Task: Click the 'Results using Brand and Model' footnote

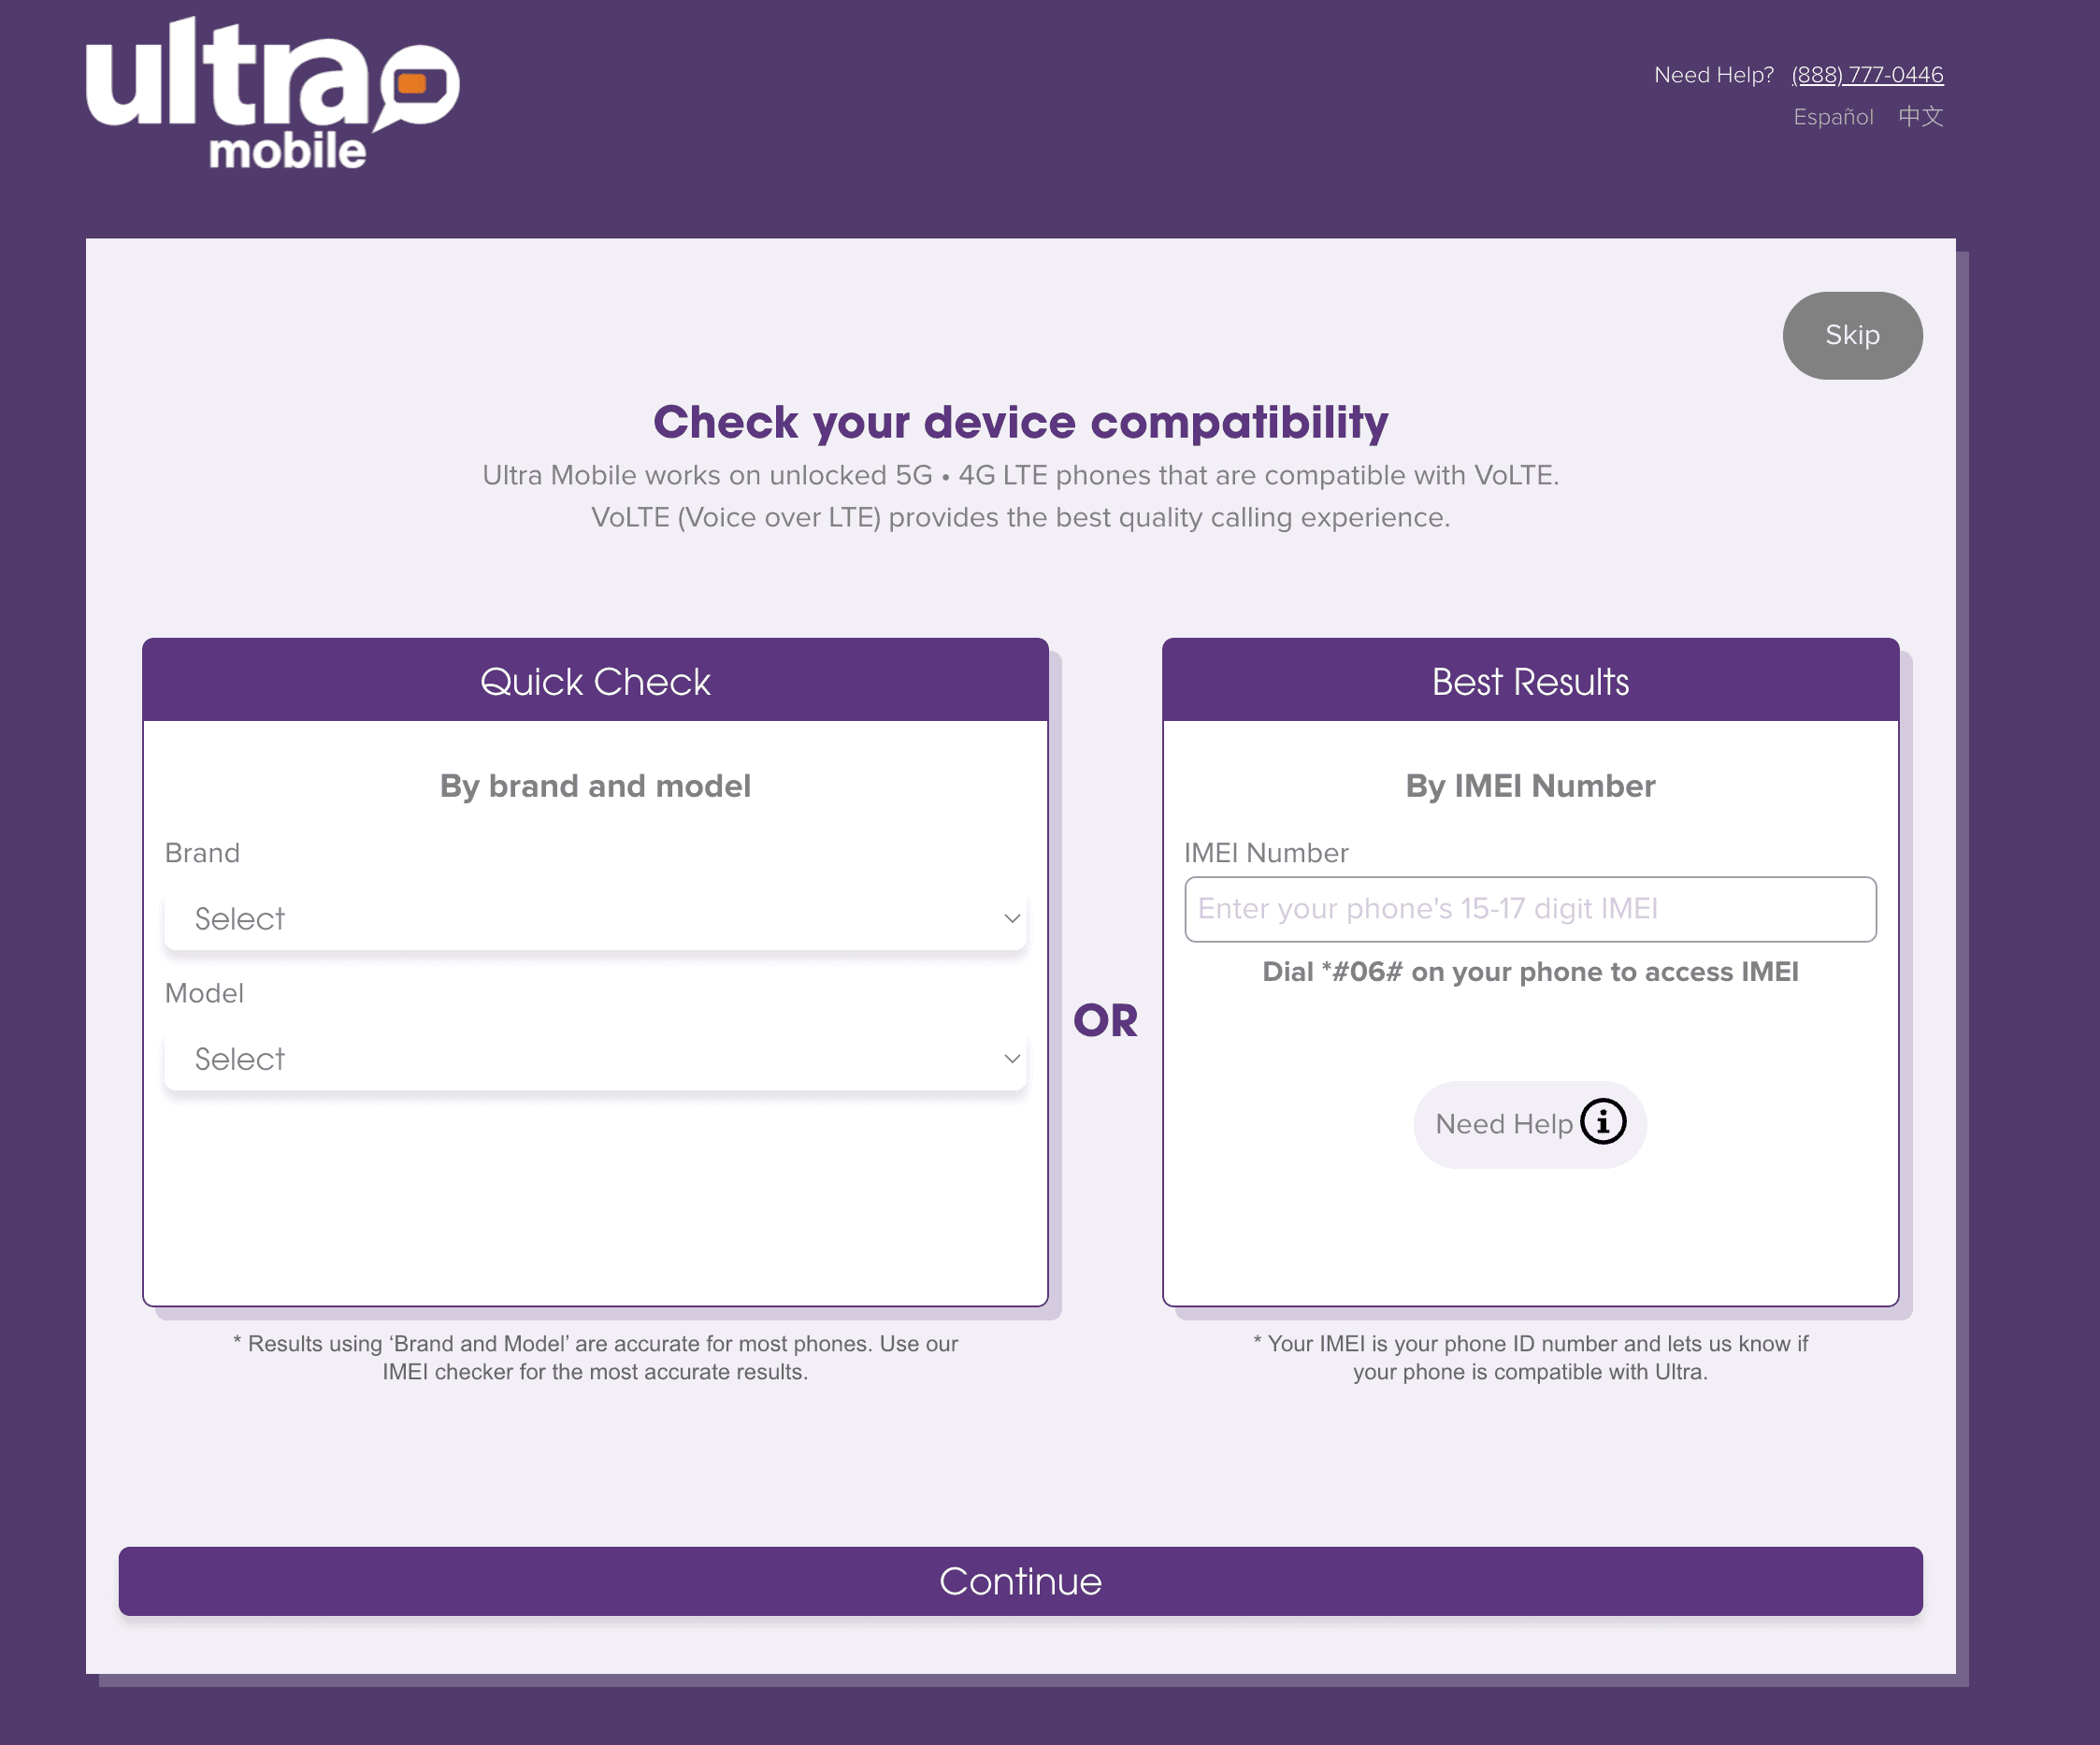Action: pos(595,1358)
